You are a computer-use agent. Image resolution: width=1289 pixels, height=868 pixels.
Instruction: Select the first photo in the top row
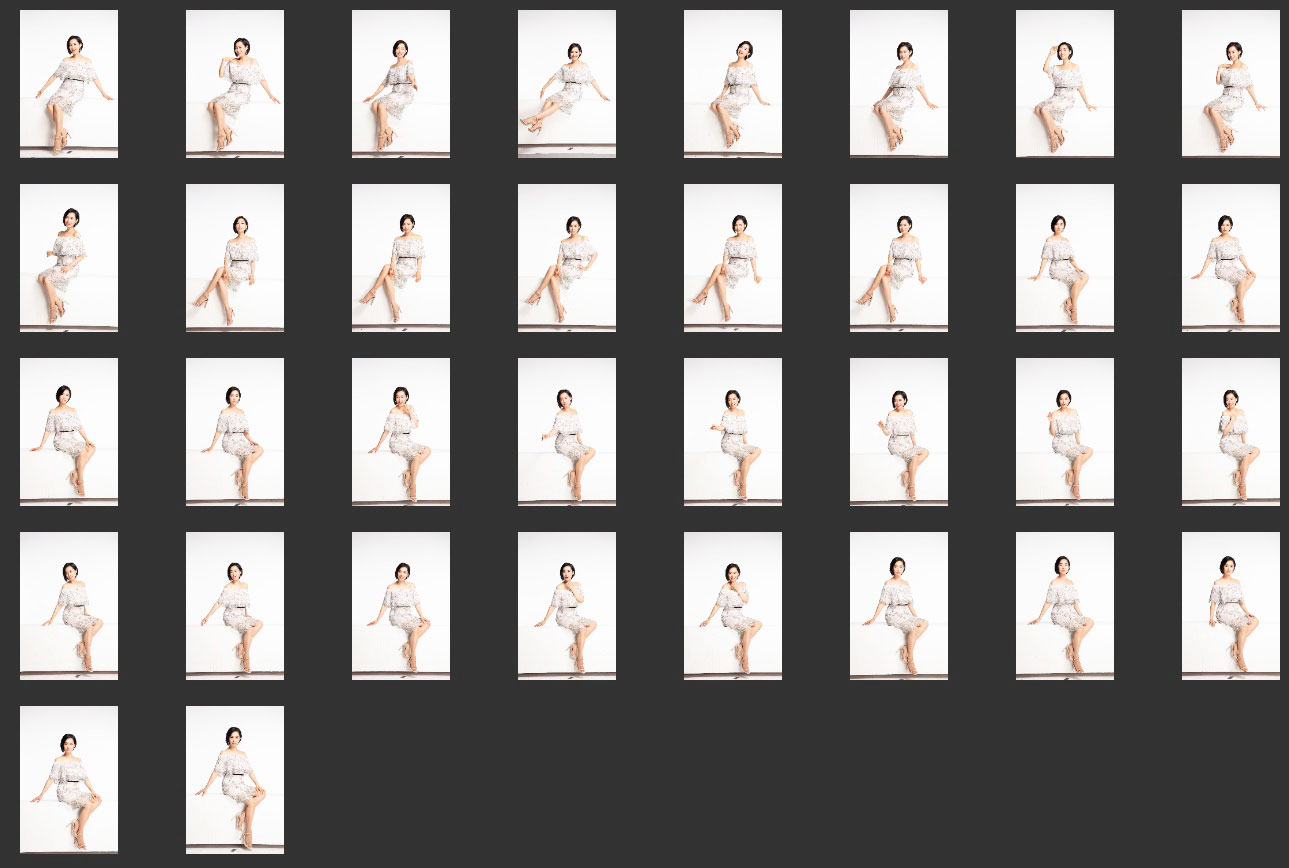[x=69, y=84]
